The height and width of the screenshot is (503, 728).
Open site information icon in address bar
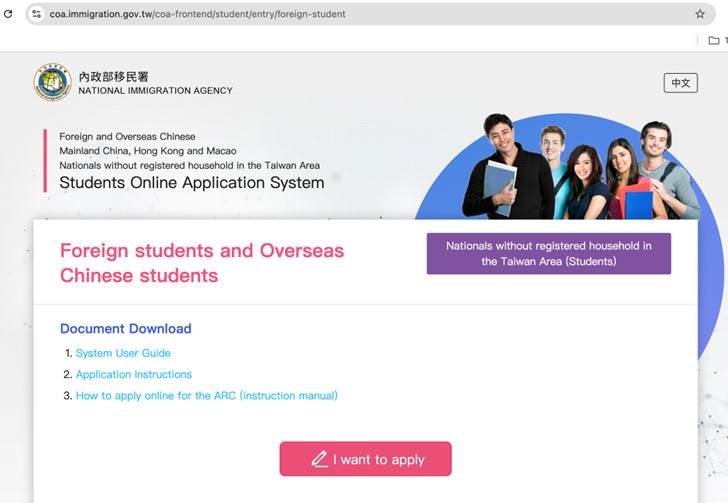coord(37,14)
